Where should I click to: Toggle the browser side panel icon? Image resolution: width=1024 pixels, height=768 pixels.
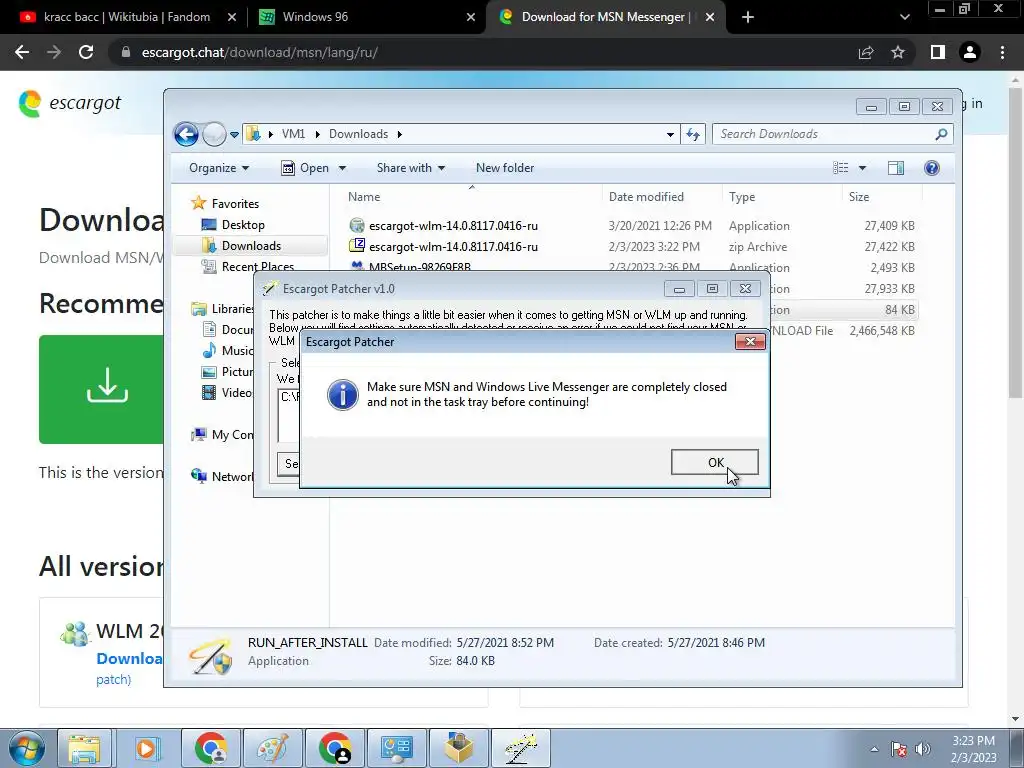point(938,52)
